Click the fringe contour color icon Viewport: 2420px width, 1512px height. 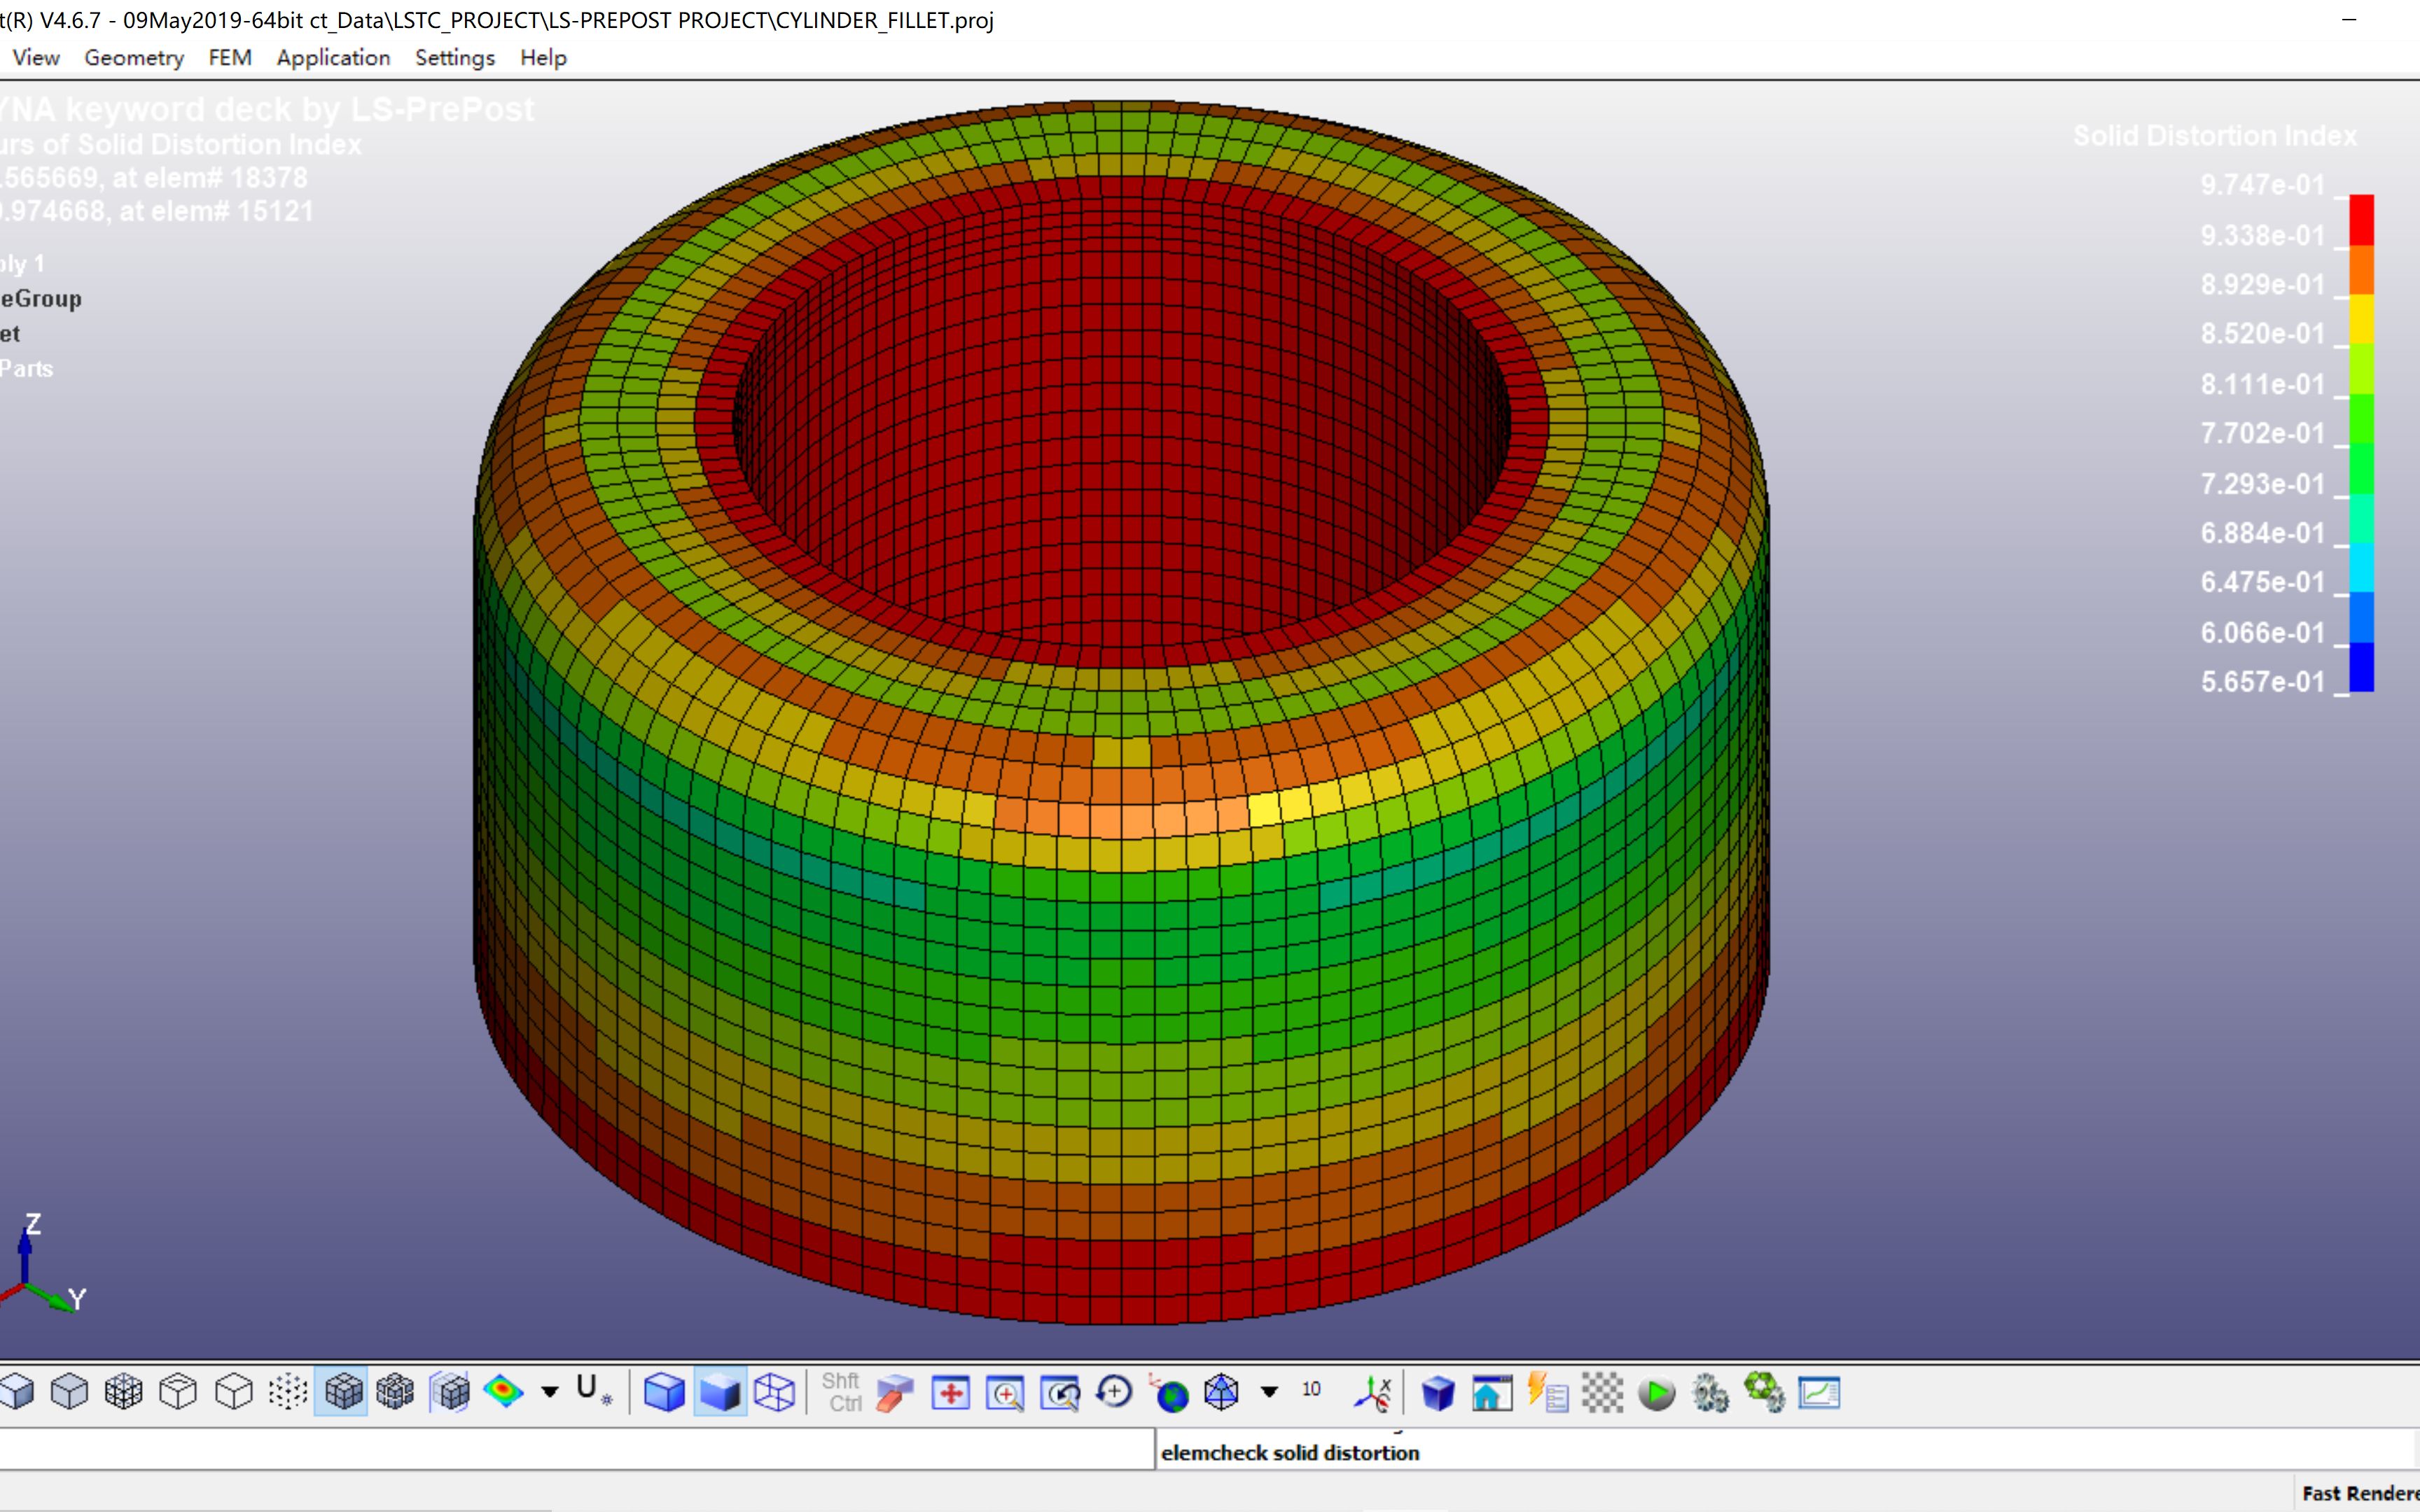pos(503,1391)
